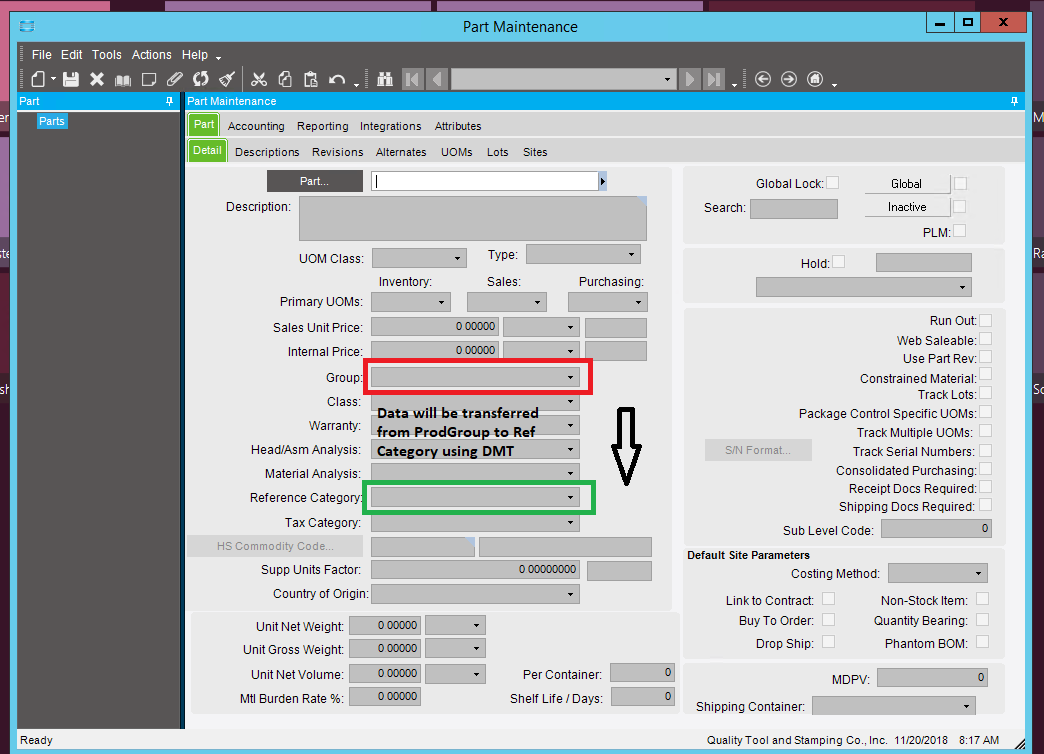Click the Refresh arrows toolbar icon
The height and width of the screenshot is (754, 1044).
coord(201,79)
